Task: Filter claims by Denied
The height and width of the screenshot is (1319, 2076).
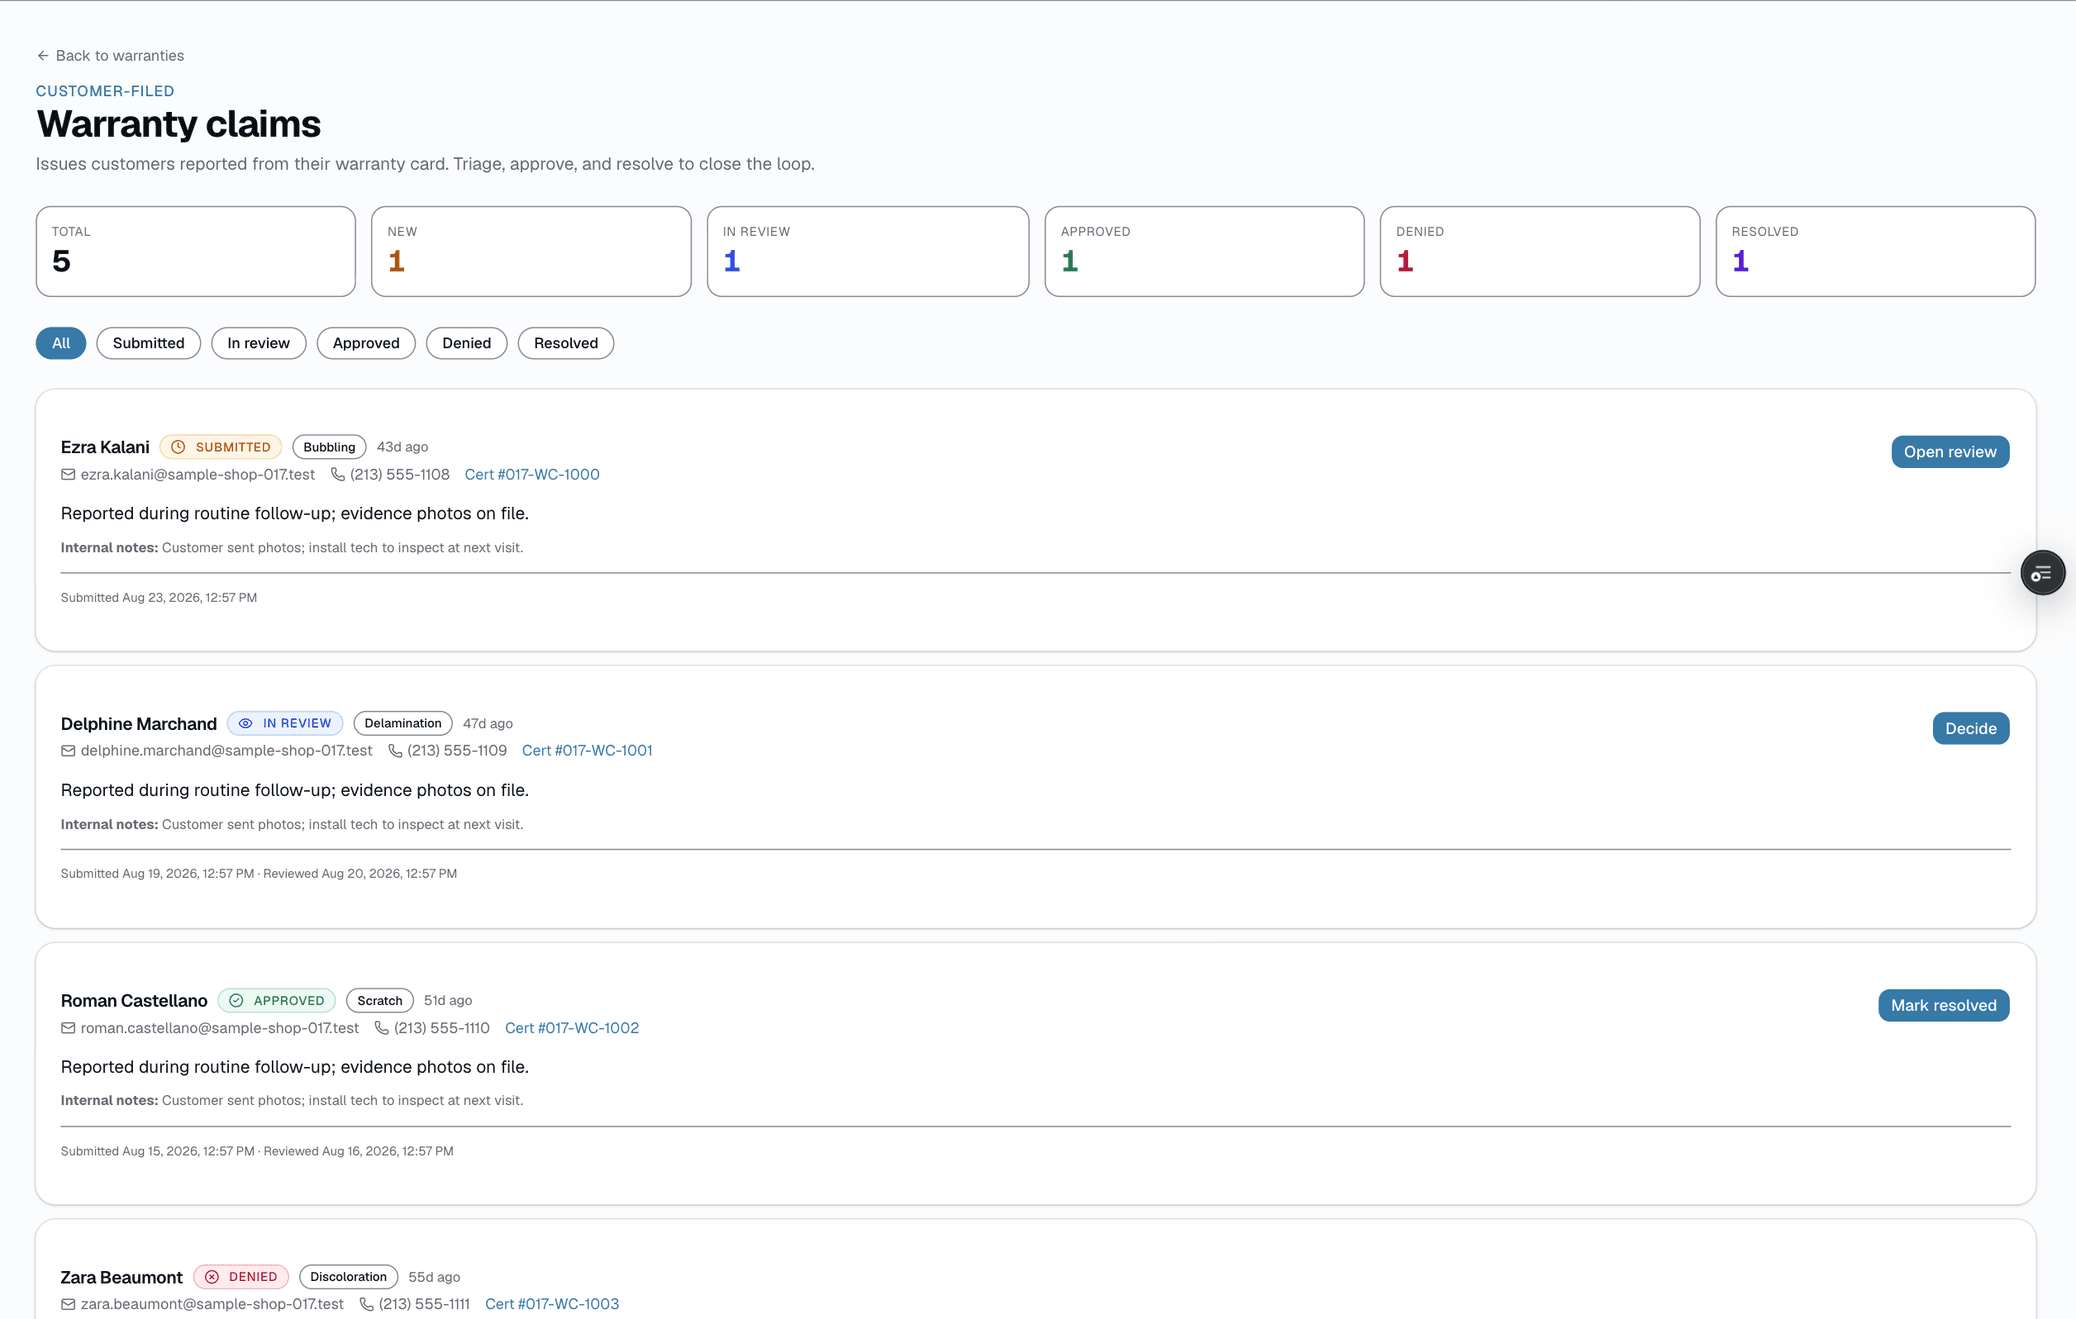Action: pos(466,343)
